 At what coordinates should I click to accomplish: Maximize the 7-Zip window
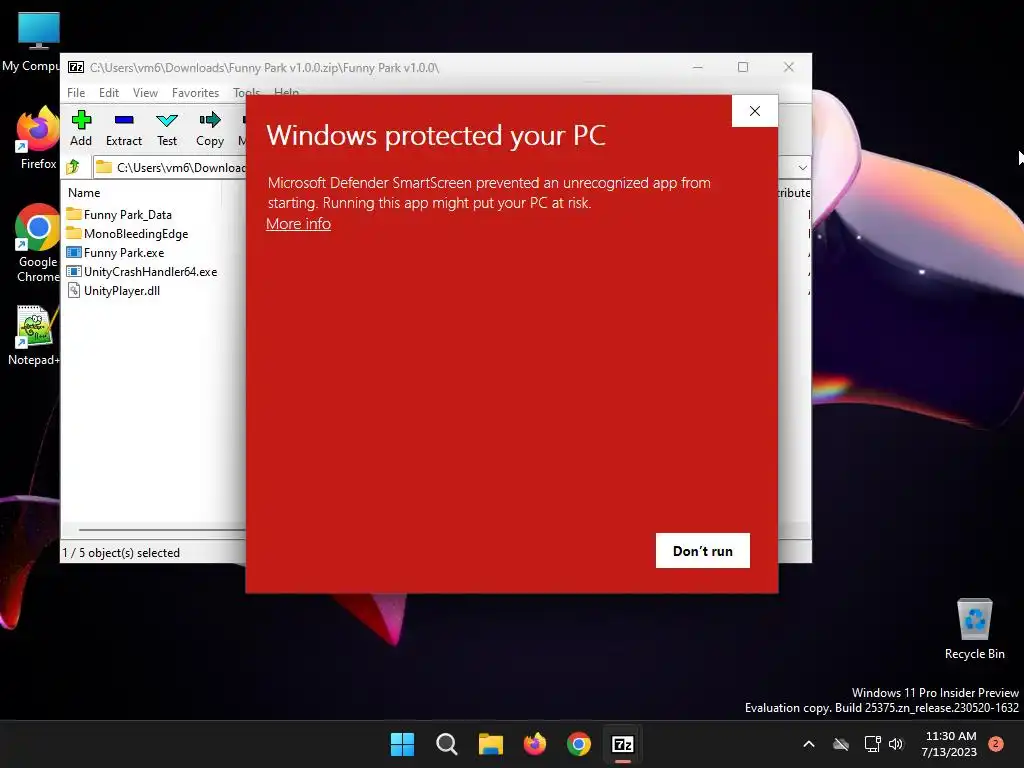[743, 67]
